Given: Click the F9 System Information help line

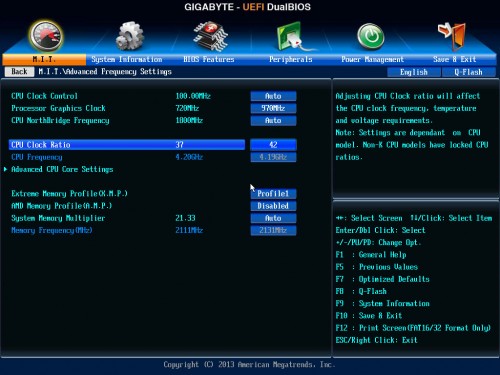Looking at the screenshot, I should (383, 304).
